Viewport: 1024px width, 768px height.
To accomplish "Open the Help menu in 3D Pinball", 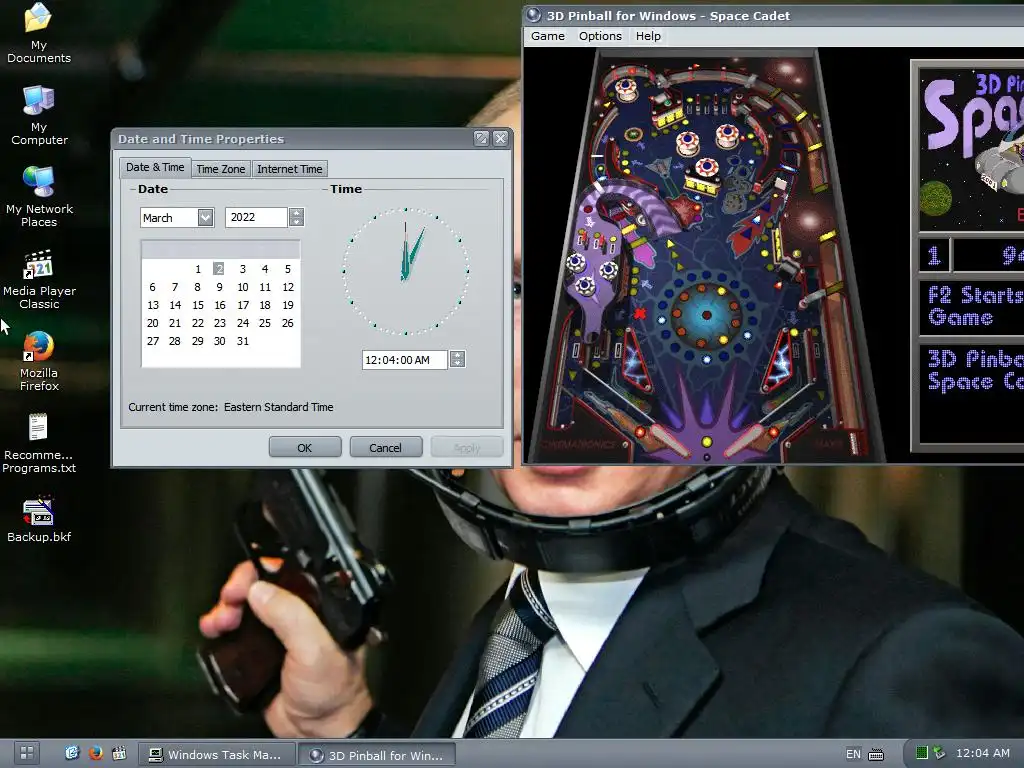I will 648,36.
